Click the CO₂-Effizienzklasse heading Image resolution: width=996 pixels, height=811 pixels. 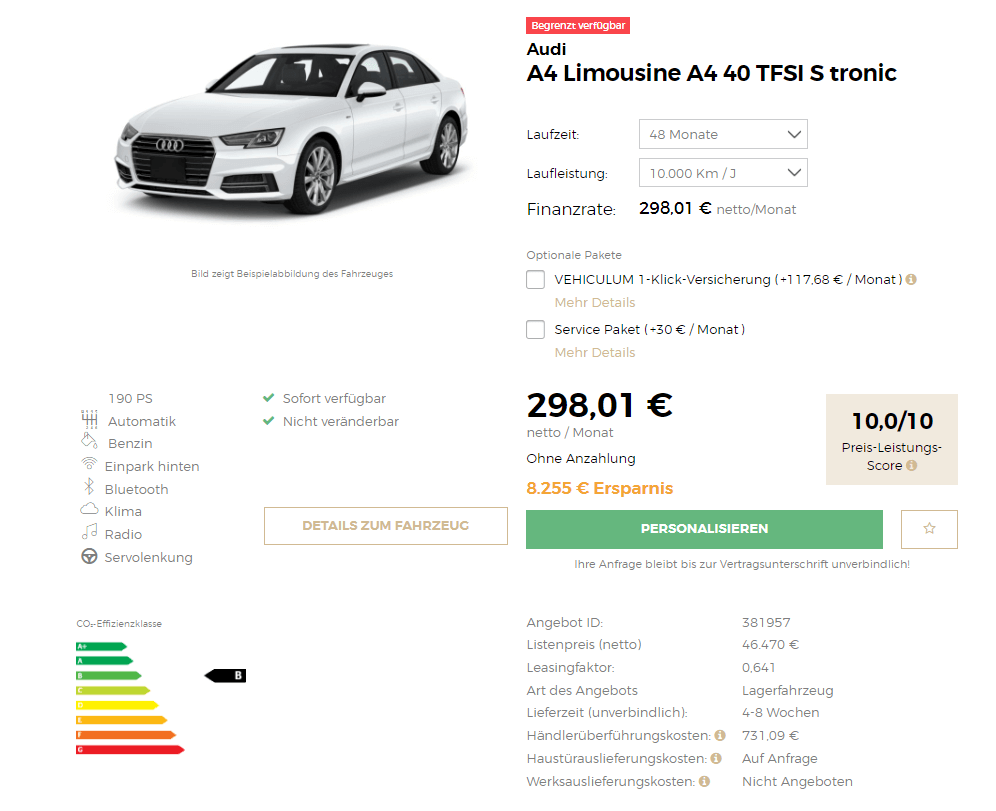(119, 624)
